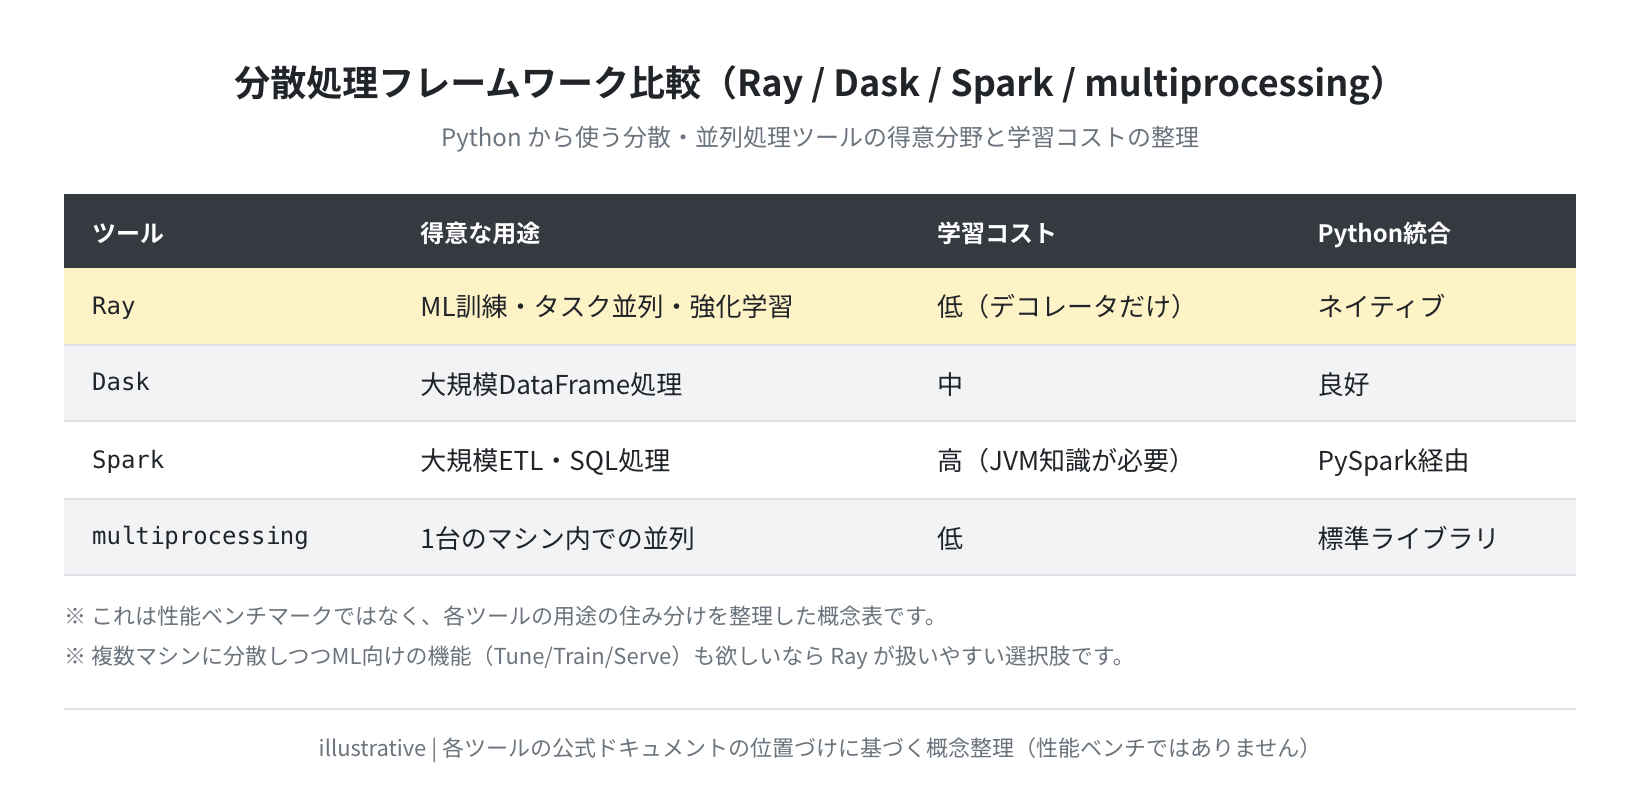Image resolution: width=1640 pixels, height=802 pixels.
Task: Click 1台のマシン内での並列 cell
Action: click(x=557, y=538)
